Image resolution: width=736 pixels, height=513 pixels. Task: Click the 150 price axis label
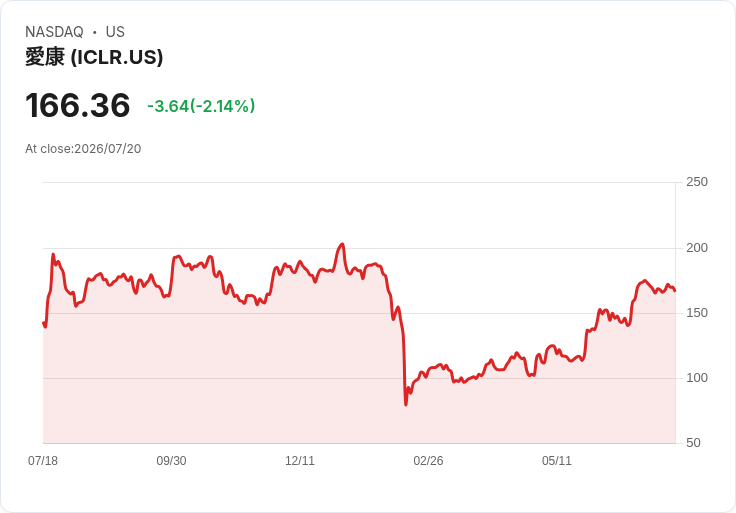pyautogui.click(x=697, y=313)
